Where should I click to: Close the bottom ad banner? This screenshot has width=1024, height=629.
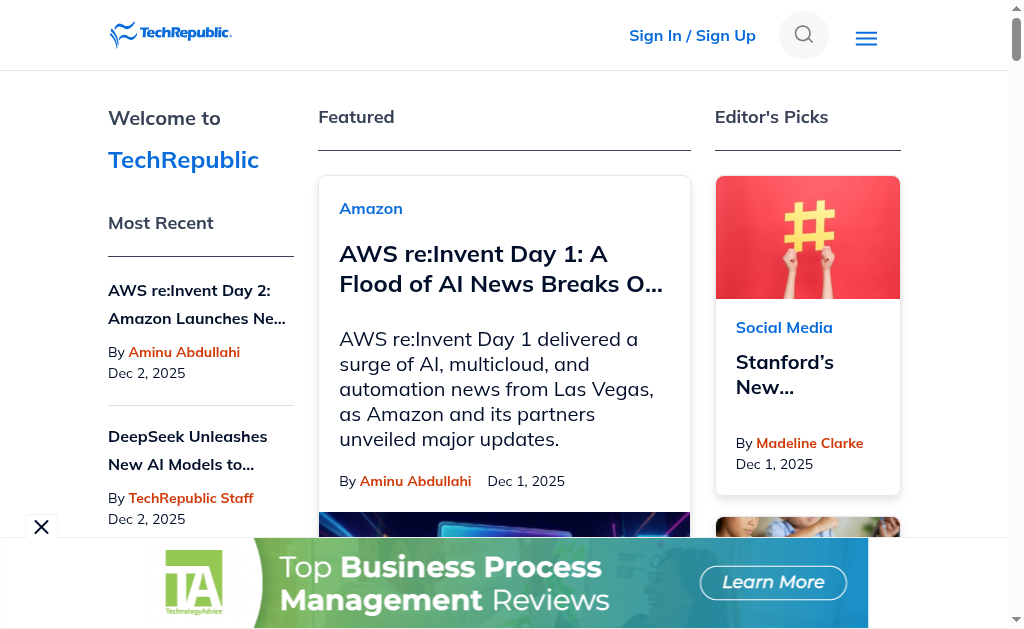click(41, 527)
